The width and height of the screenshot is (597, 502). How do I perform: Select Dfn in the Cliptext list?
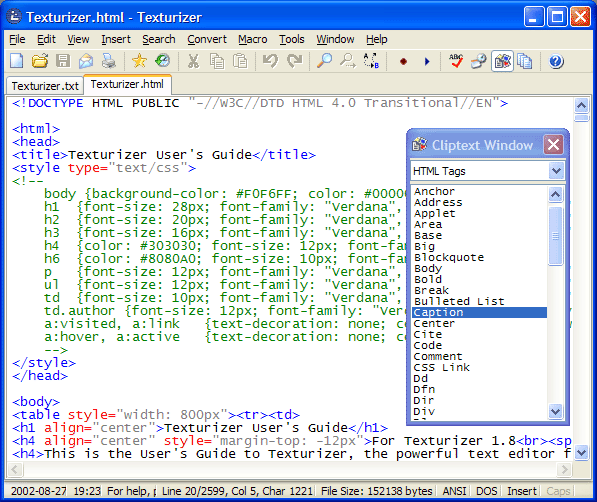point(479,389)
